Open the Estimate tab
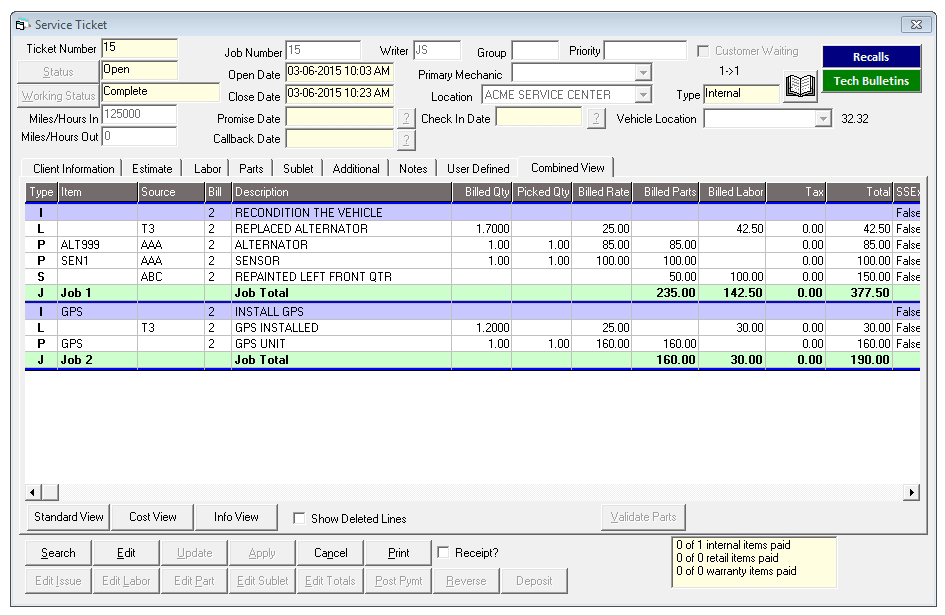The image size is (945, 615). pos(152,169)
